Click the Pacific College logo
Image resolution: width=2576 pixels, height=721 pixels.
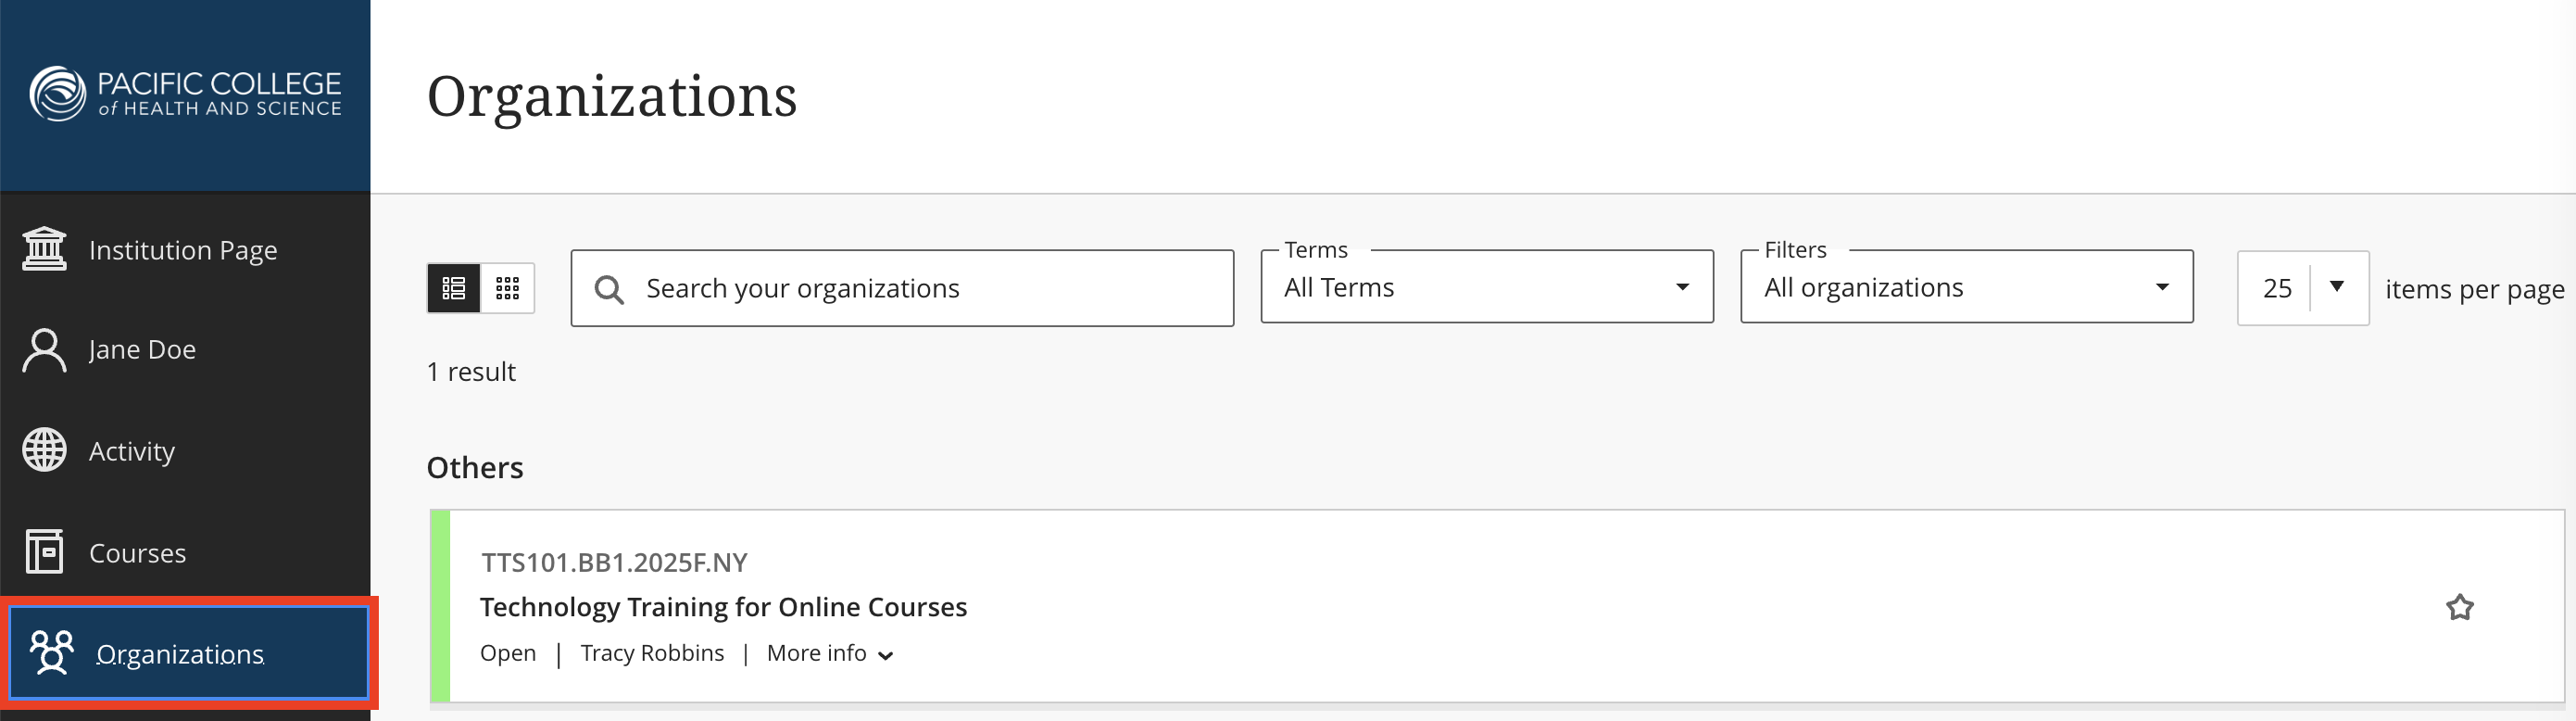(x=185, y=94)
